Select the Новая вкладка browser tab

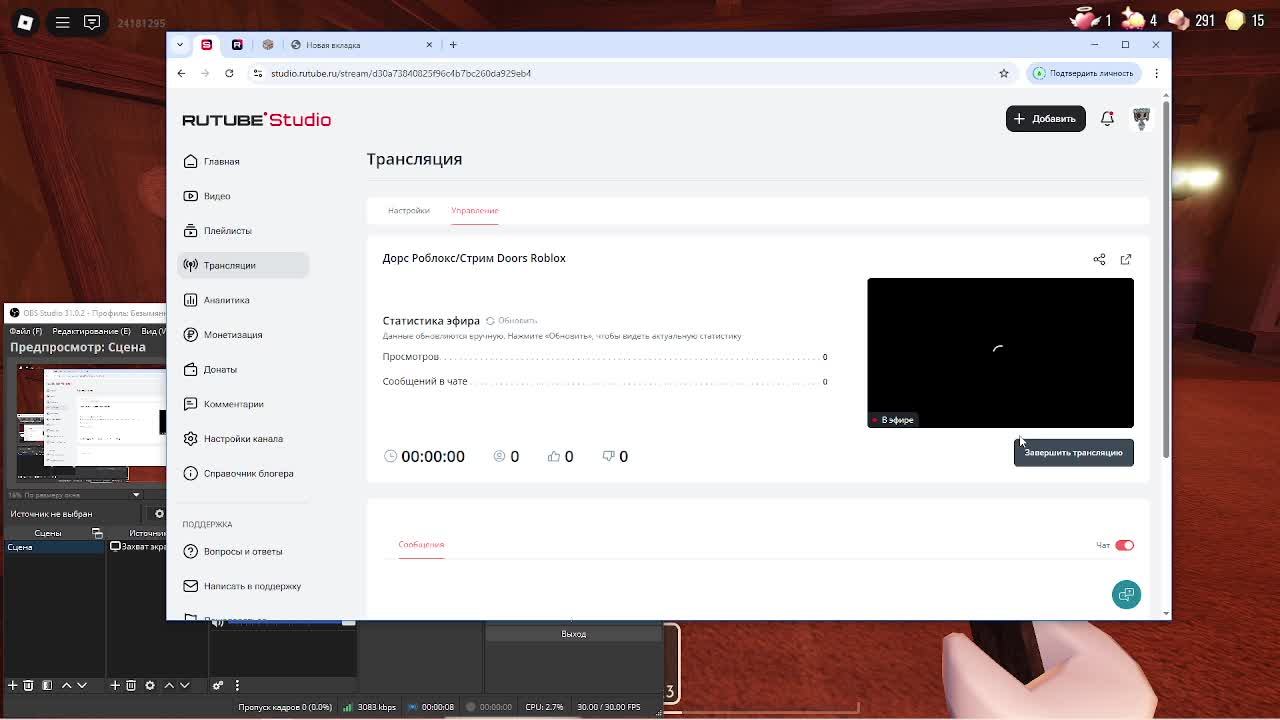(x=362, y=45)
